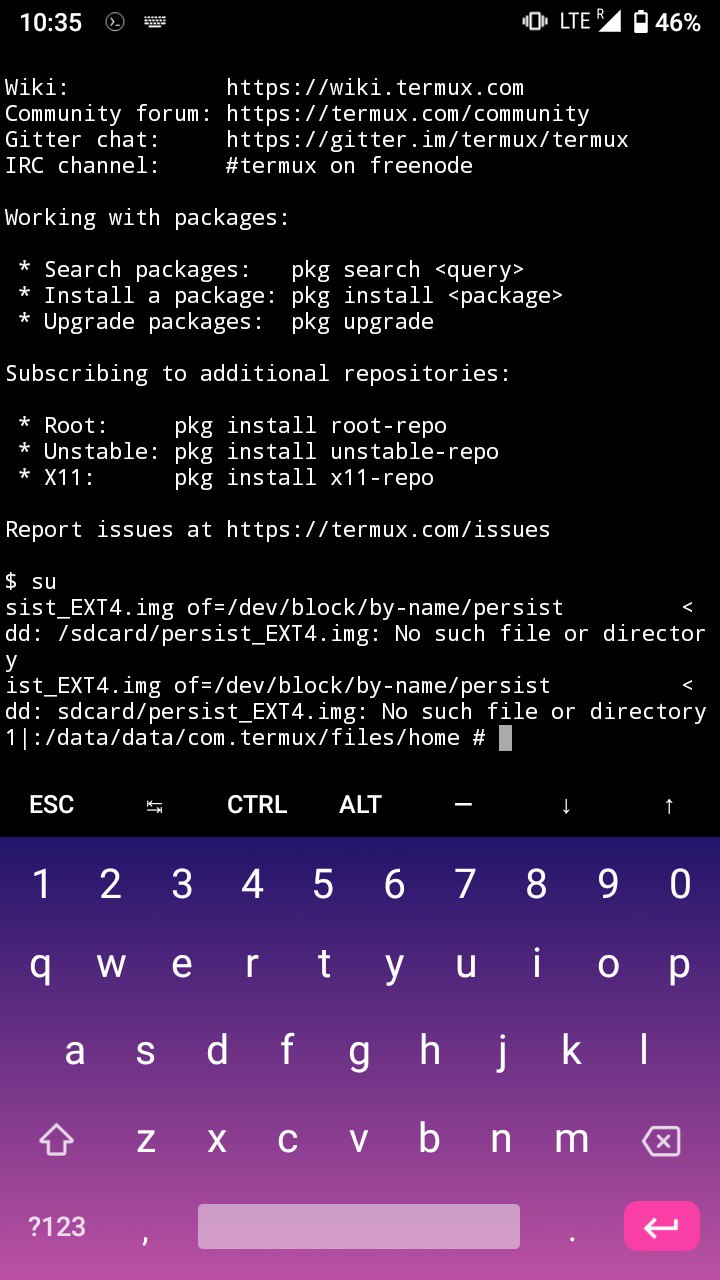Toggle the CTRL modifier key
The width and height of the screenshot is (720, 1280).
(x=257, y=805)
